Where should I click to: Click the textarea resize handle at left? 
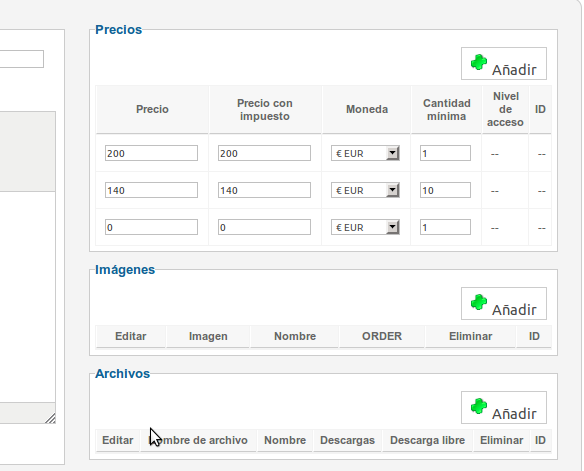tap(50, 418)
